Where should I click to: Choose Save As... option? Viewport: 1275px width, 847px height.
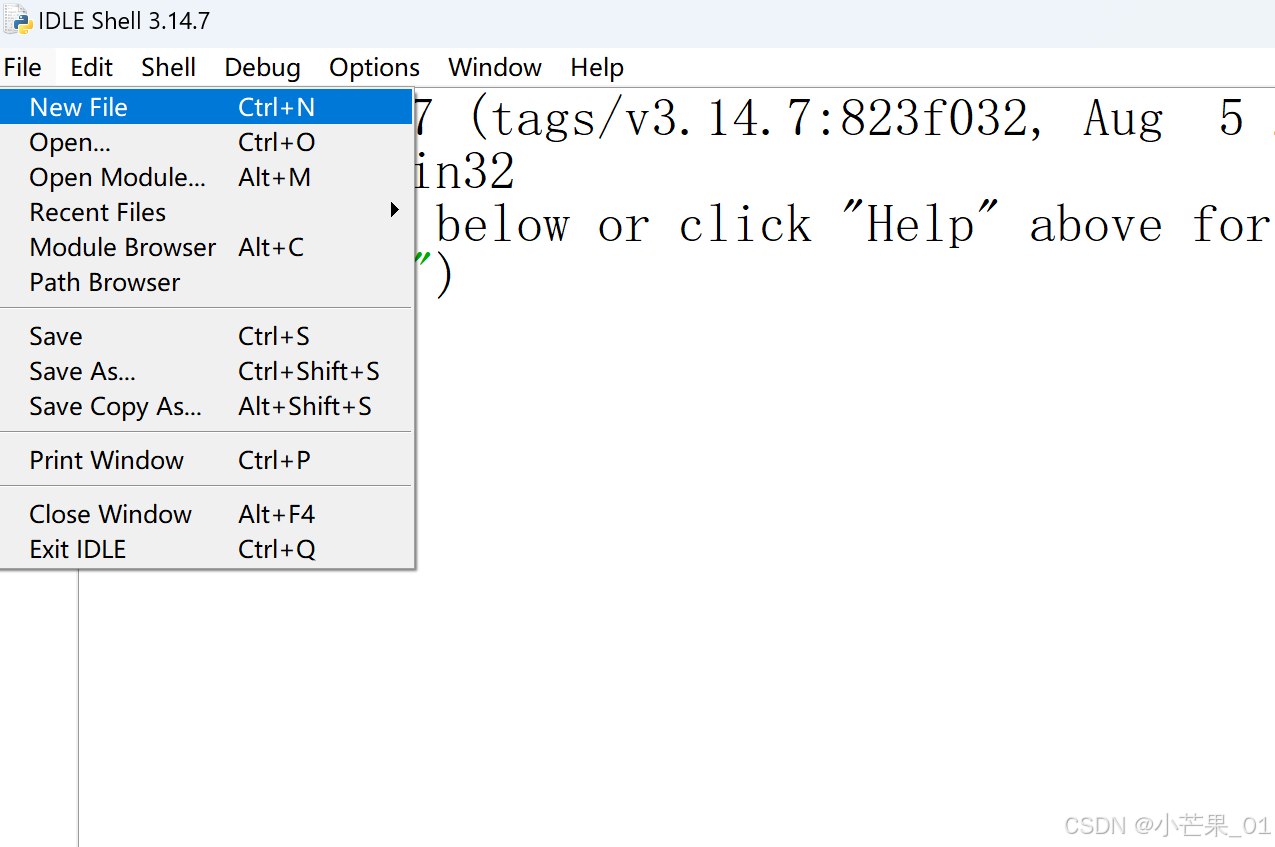[206, 371]
